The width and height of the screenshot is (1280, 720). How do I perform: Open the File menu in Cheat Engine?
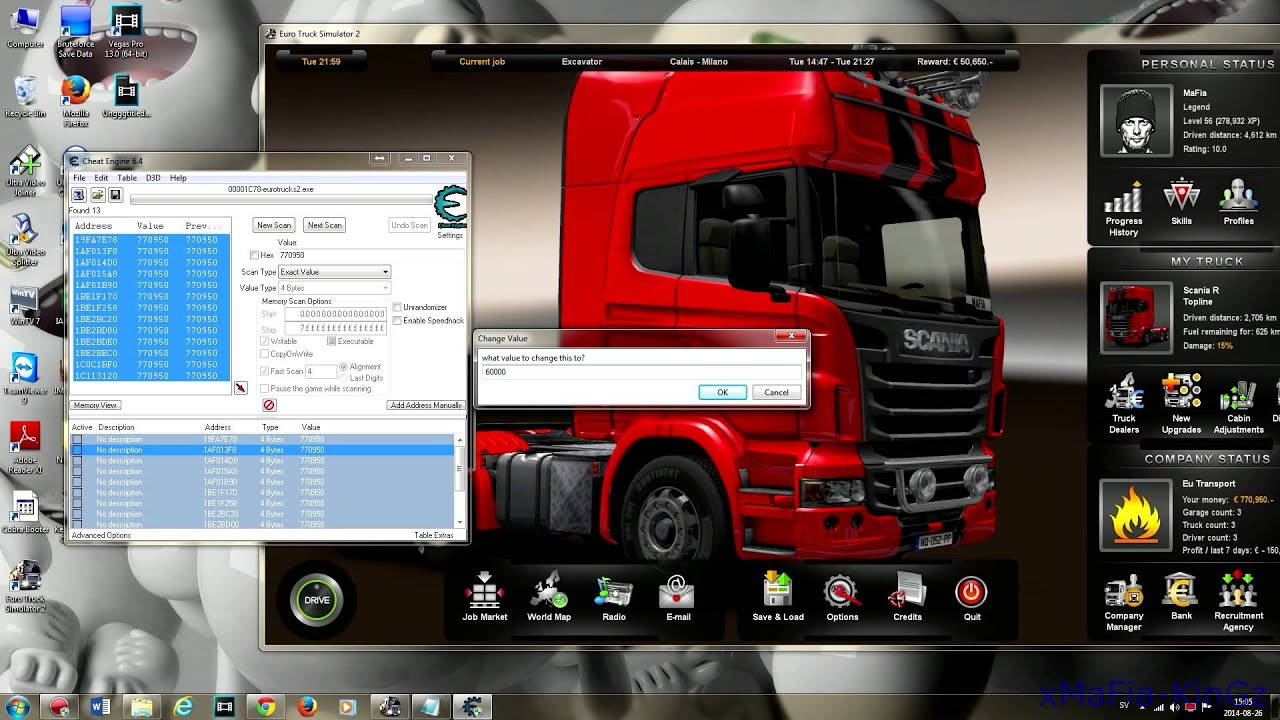pyautogui.click(x=79, y=178)
